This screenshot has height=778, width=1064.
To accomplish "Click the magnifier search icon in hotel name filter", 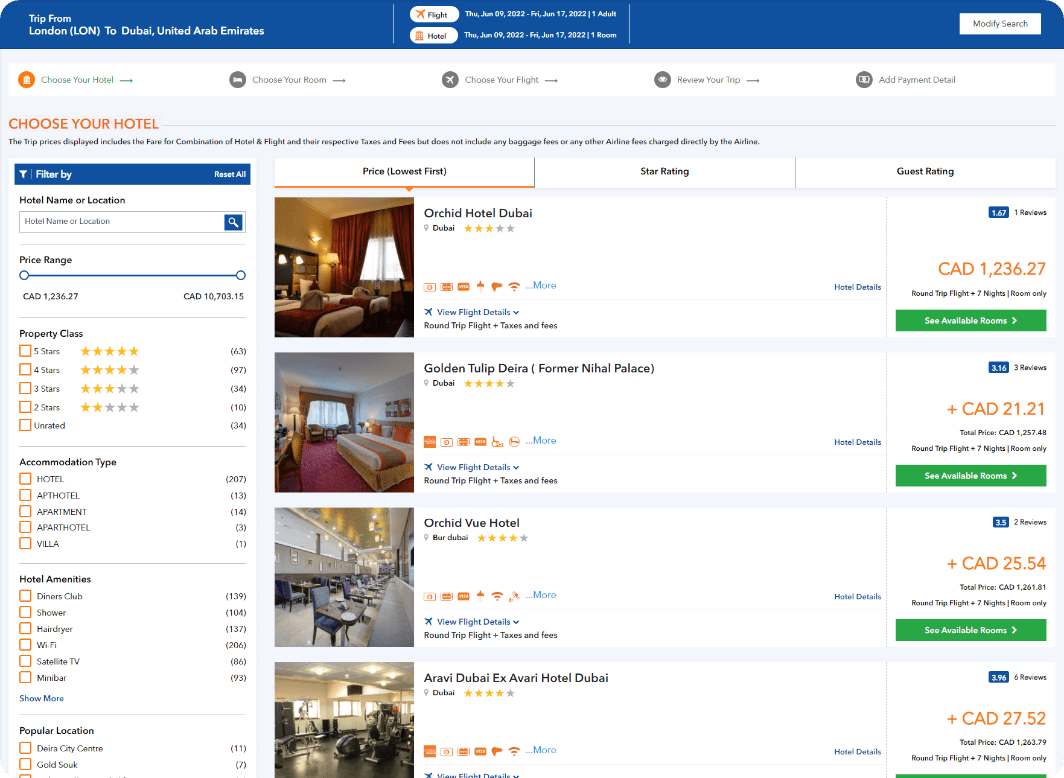I will pos(233,222).
